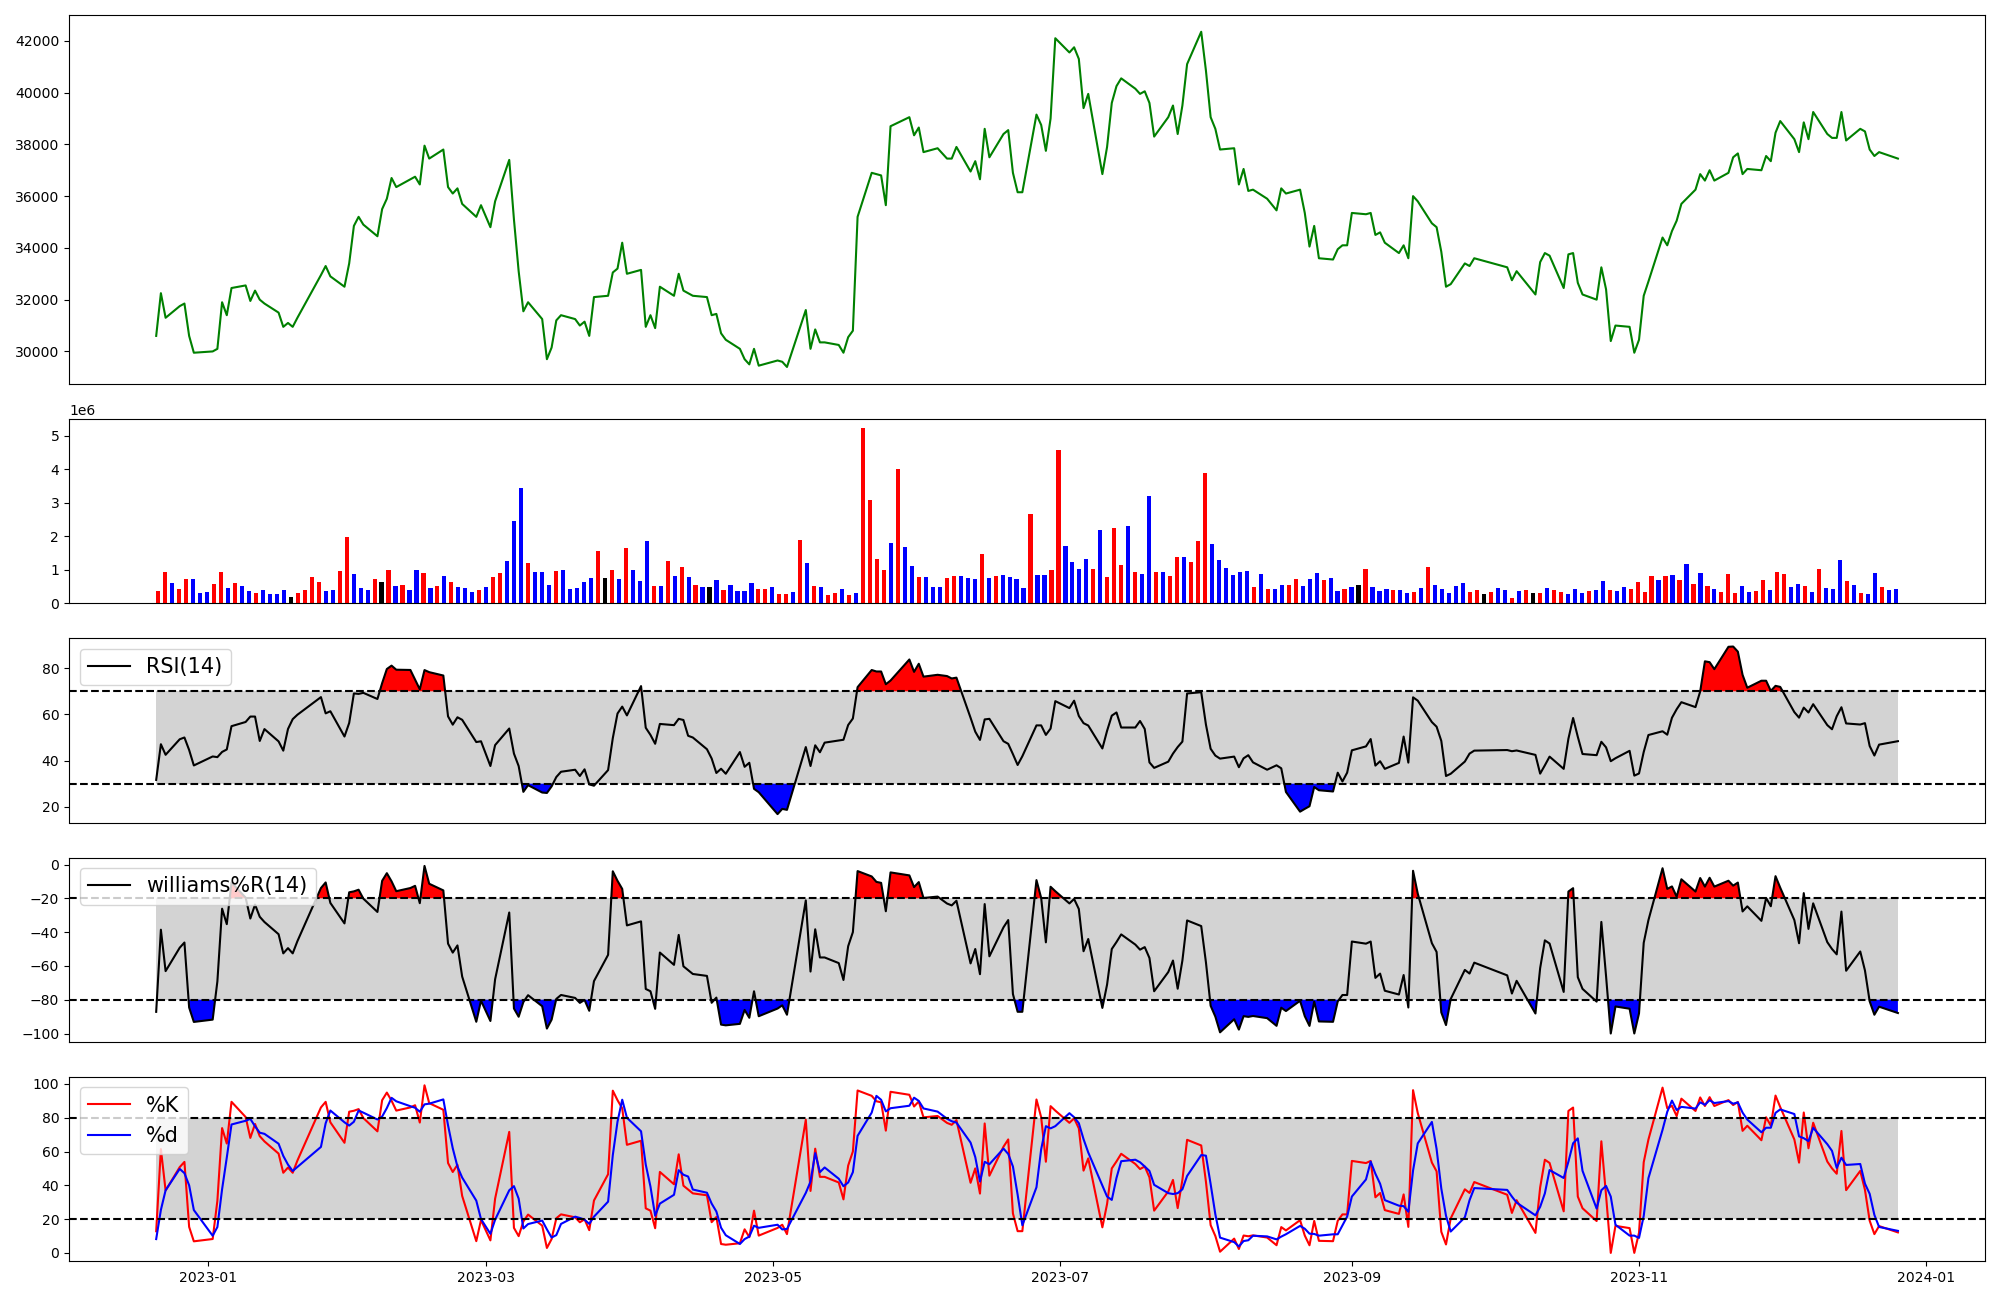Image resolution: width=2000 pixels, height=1300 pixels.
Task: Click the highest peak of green price line
Action: pyautogui.click(x=1201, y=33)
